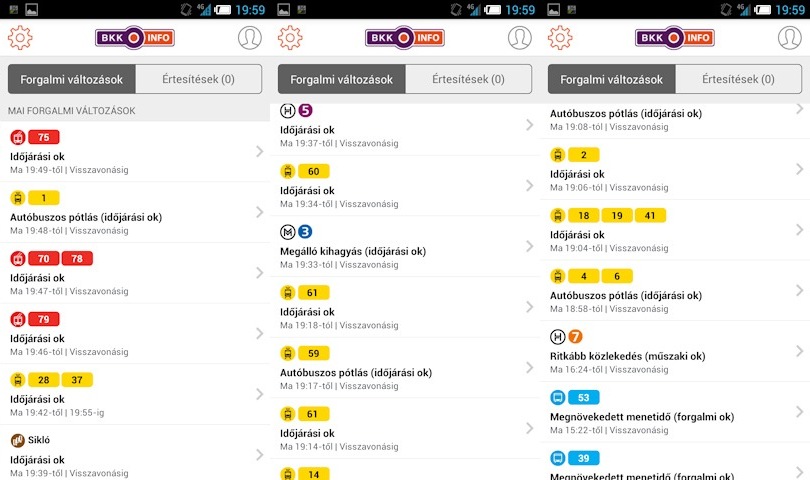
Task: Tap the orange H7 railway line badge
Action: click(x=575, y=337)
